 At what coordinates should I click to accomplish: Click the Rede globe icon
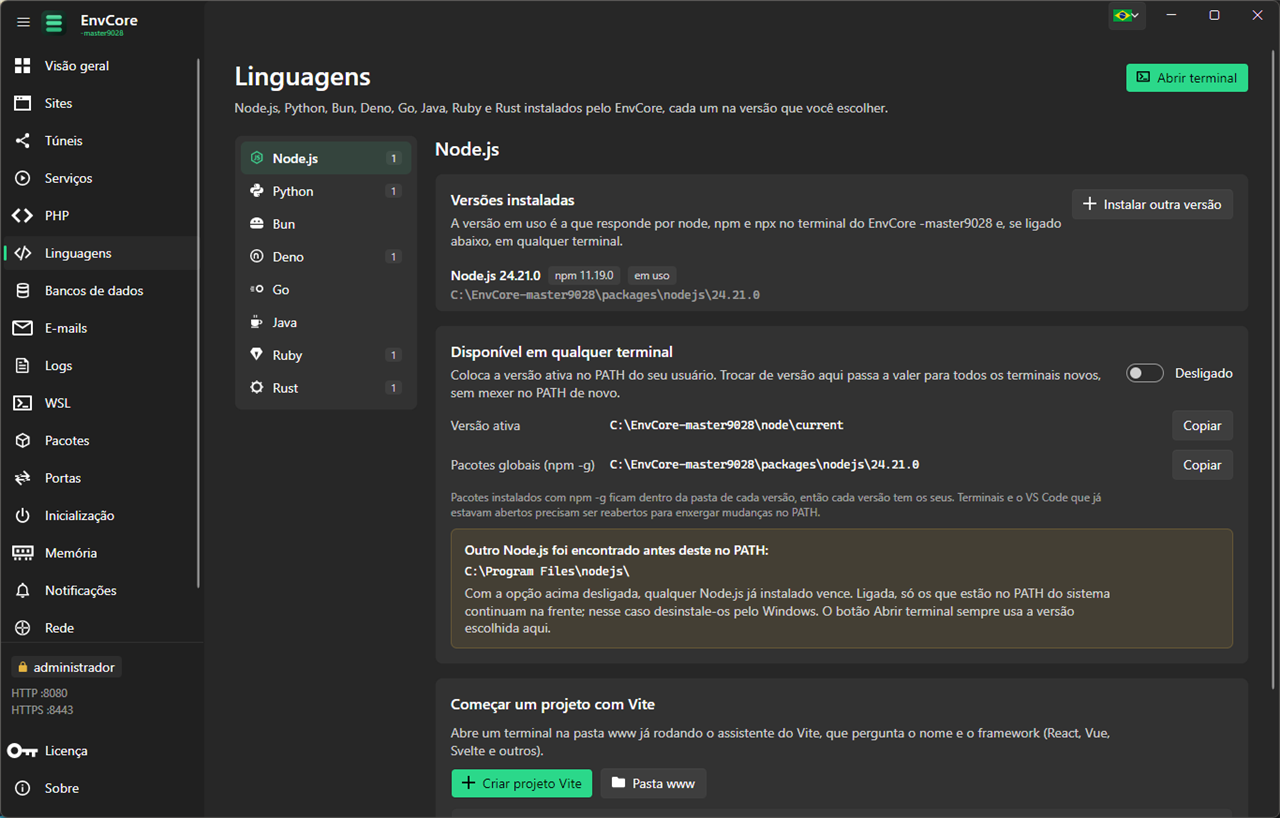[x=22, y=628]
